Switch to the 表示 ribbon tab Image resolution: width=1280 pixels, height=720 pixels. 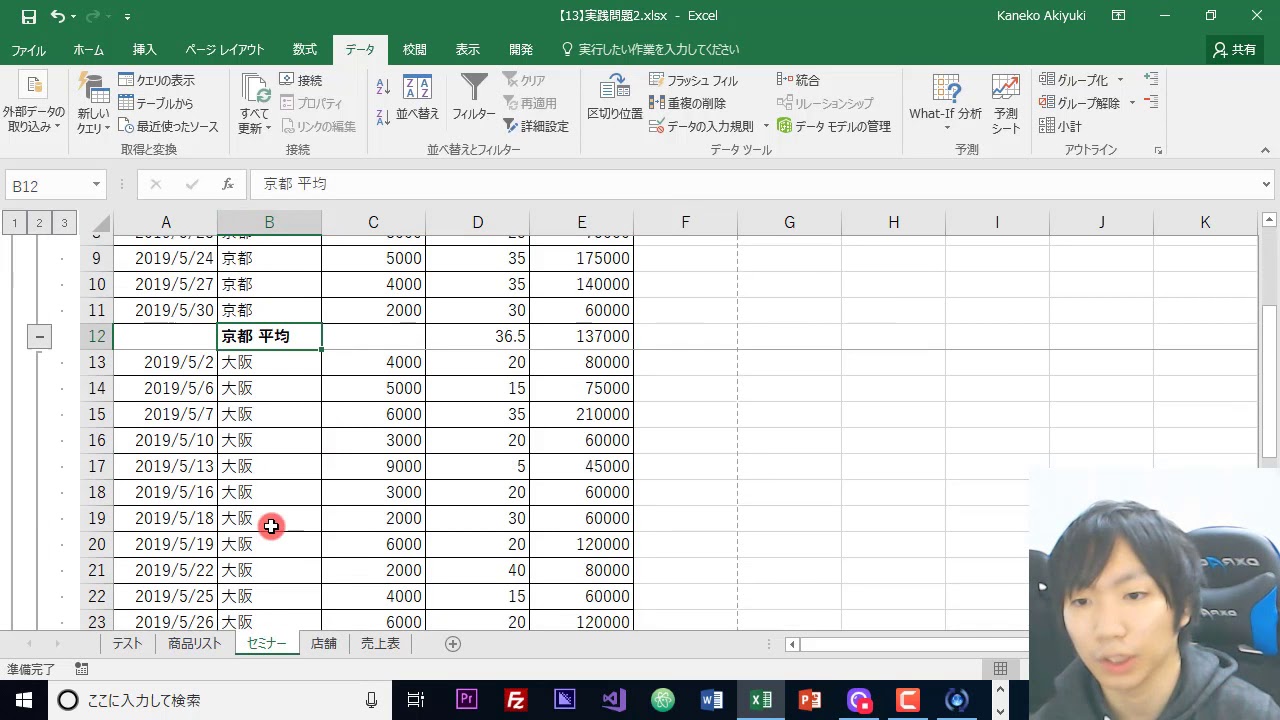(x=467, y=50)
